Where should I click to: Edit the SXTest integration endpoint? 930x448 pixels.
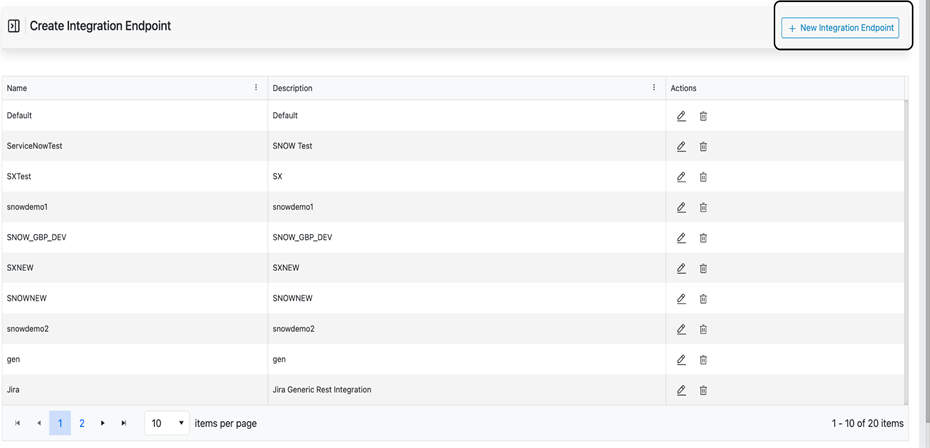pyautogui.click(x=681, y=177)
